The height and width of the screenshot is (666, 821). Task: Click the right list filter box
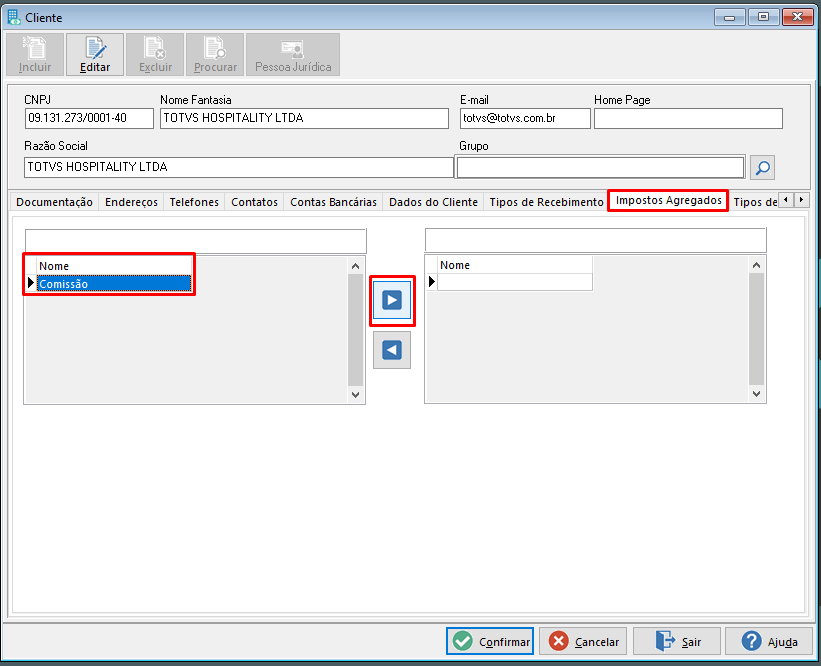[x=596, y=240]
